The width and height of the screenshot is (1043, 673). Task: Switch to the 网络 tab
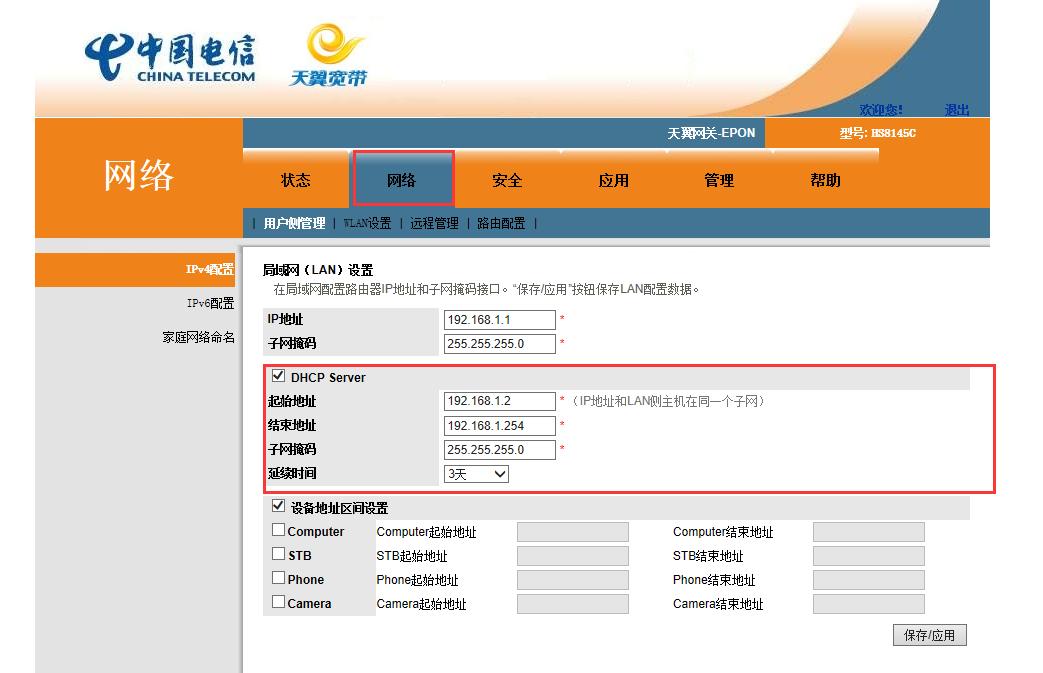403,179
